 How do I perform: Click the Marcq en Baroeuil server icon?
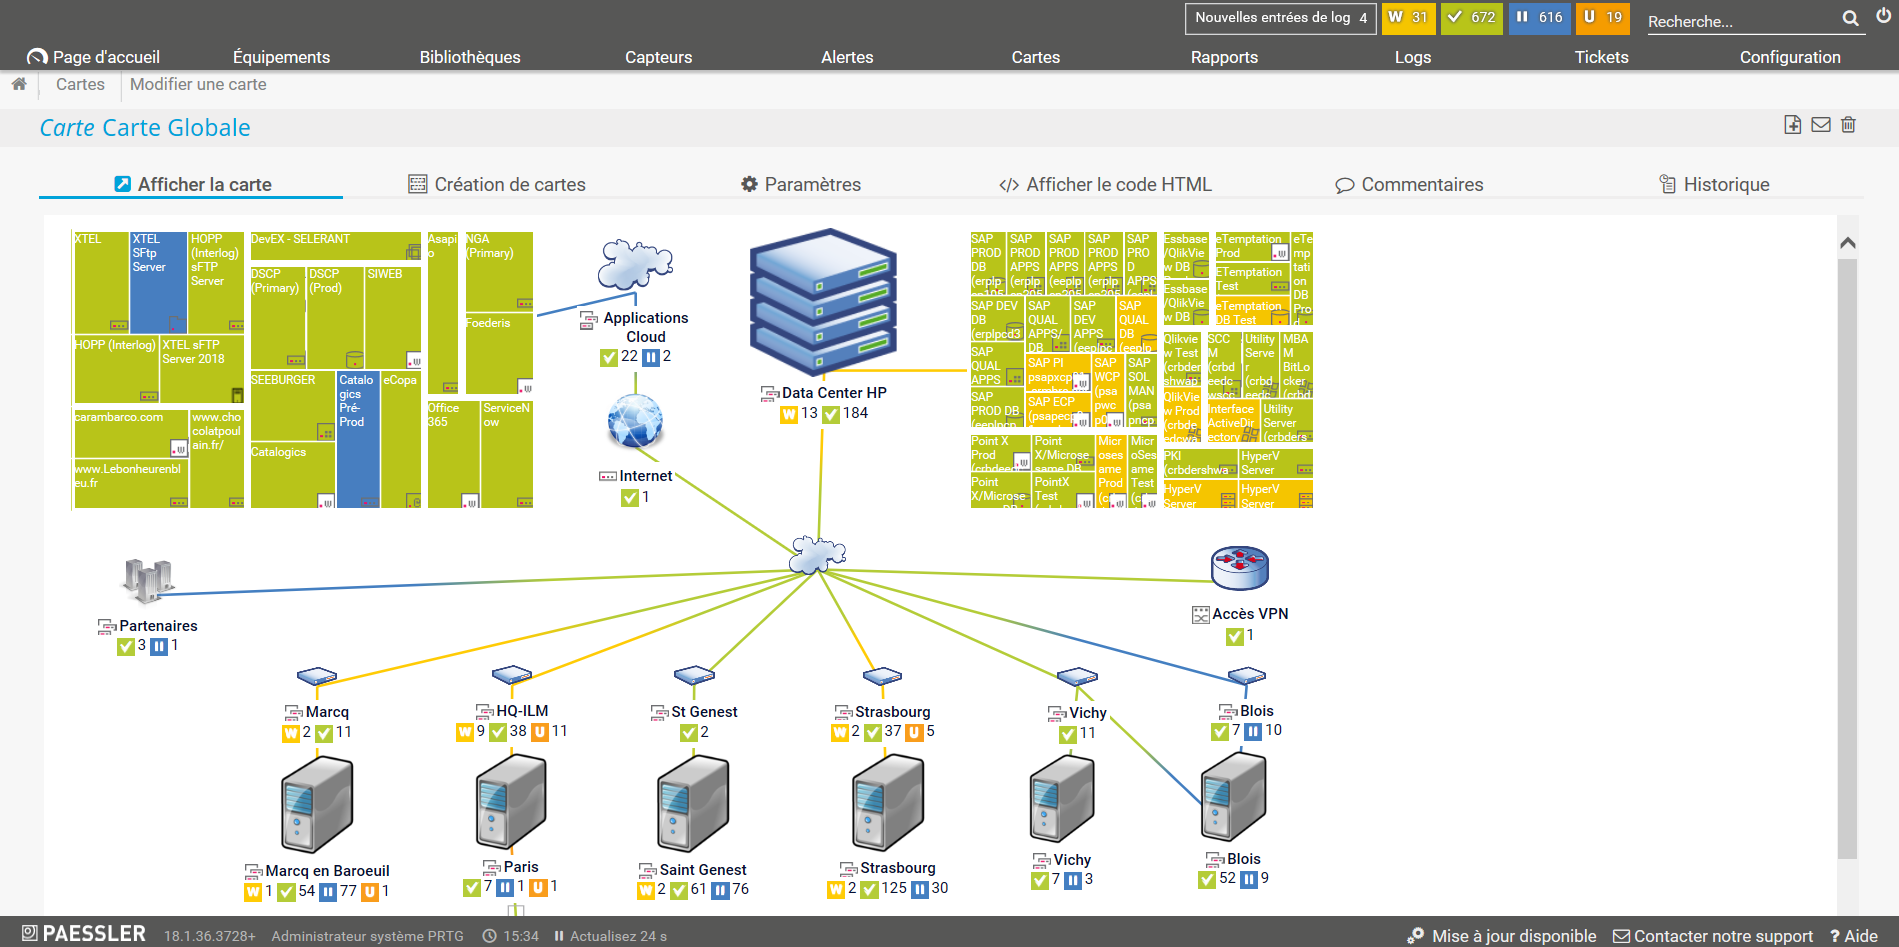317,805
